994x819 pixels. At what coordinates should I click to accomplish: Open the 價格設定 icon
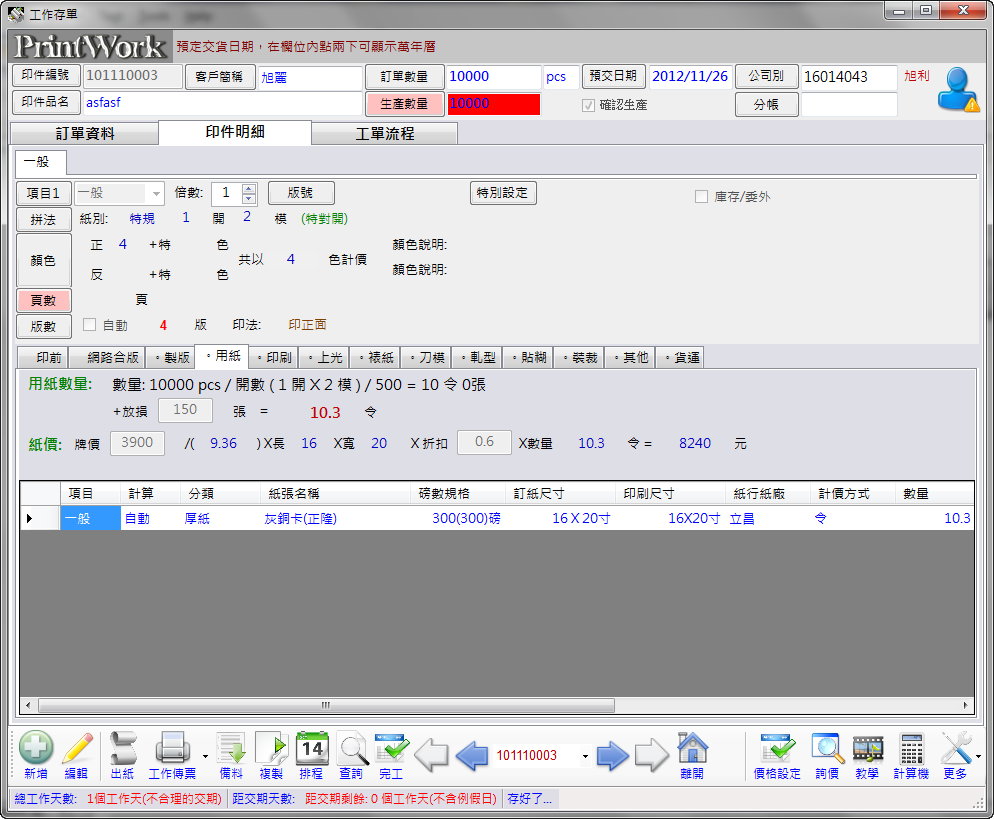pos(778,748)
